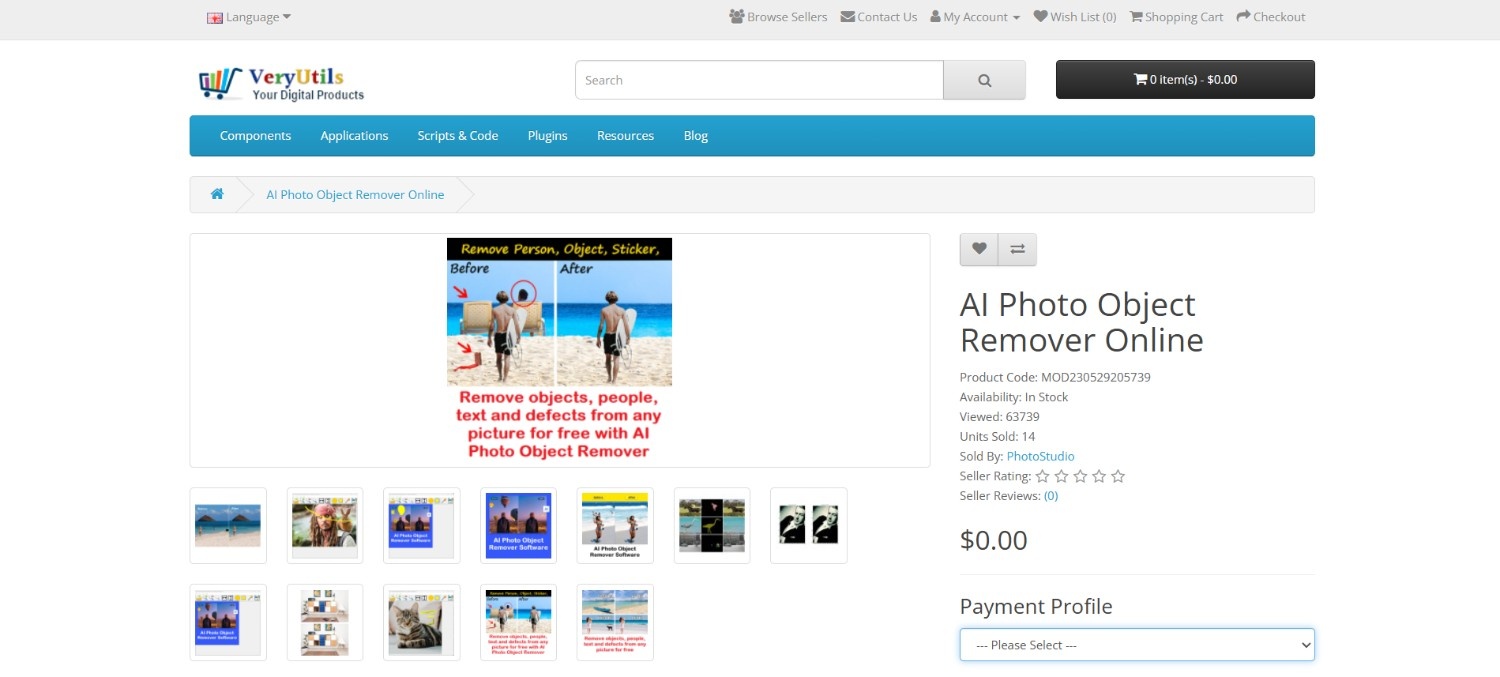
Task: Open living room interior thumbnail
Action: [325, 622]
